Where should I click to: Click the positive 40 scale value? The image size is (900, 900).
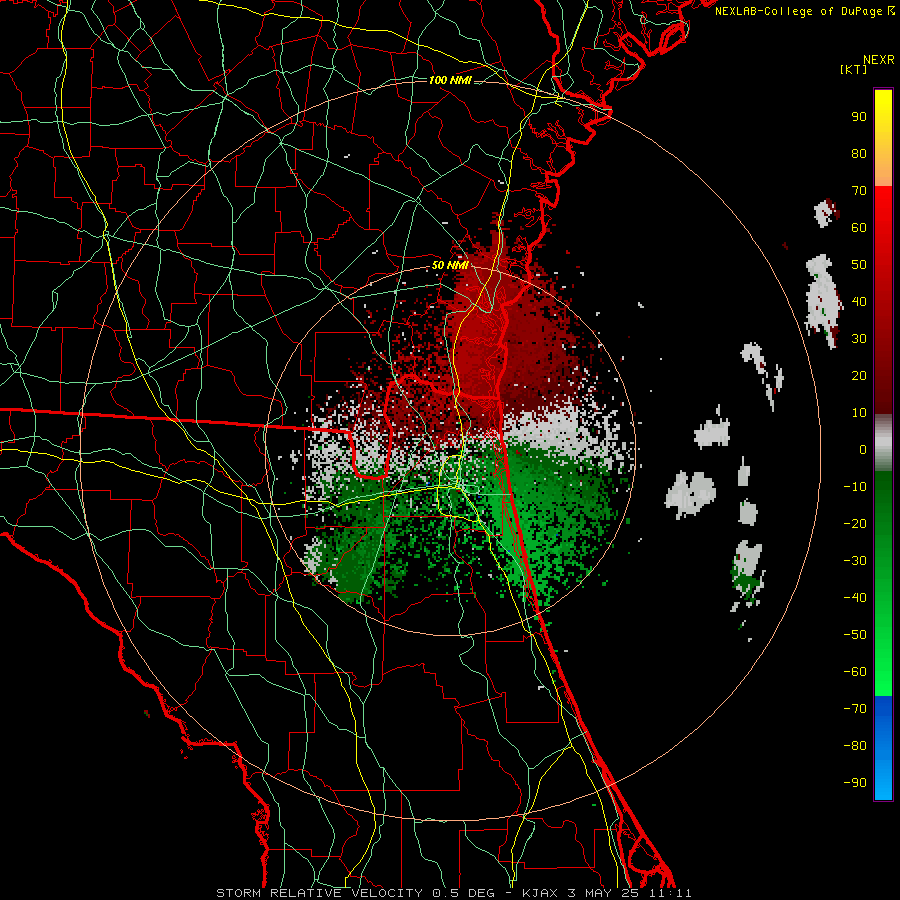(x=859, y=301)
